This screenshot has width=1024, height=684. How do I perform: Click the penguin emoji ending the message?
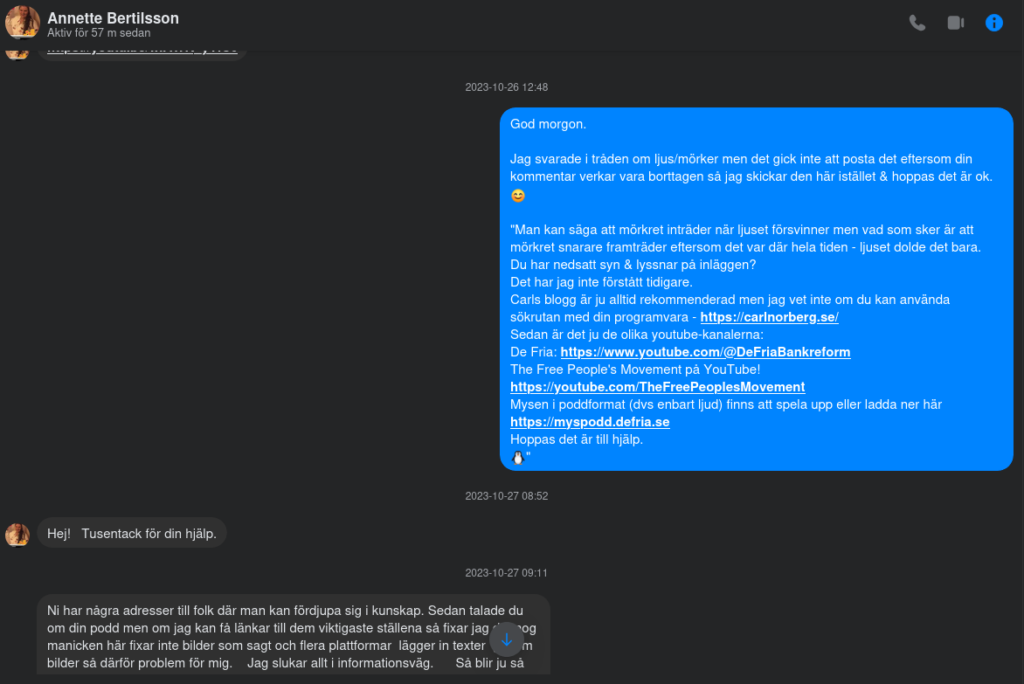[517, 457]
